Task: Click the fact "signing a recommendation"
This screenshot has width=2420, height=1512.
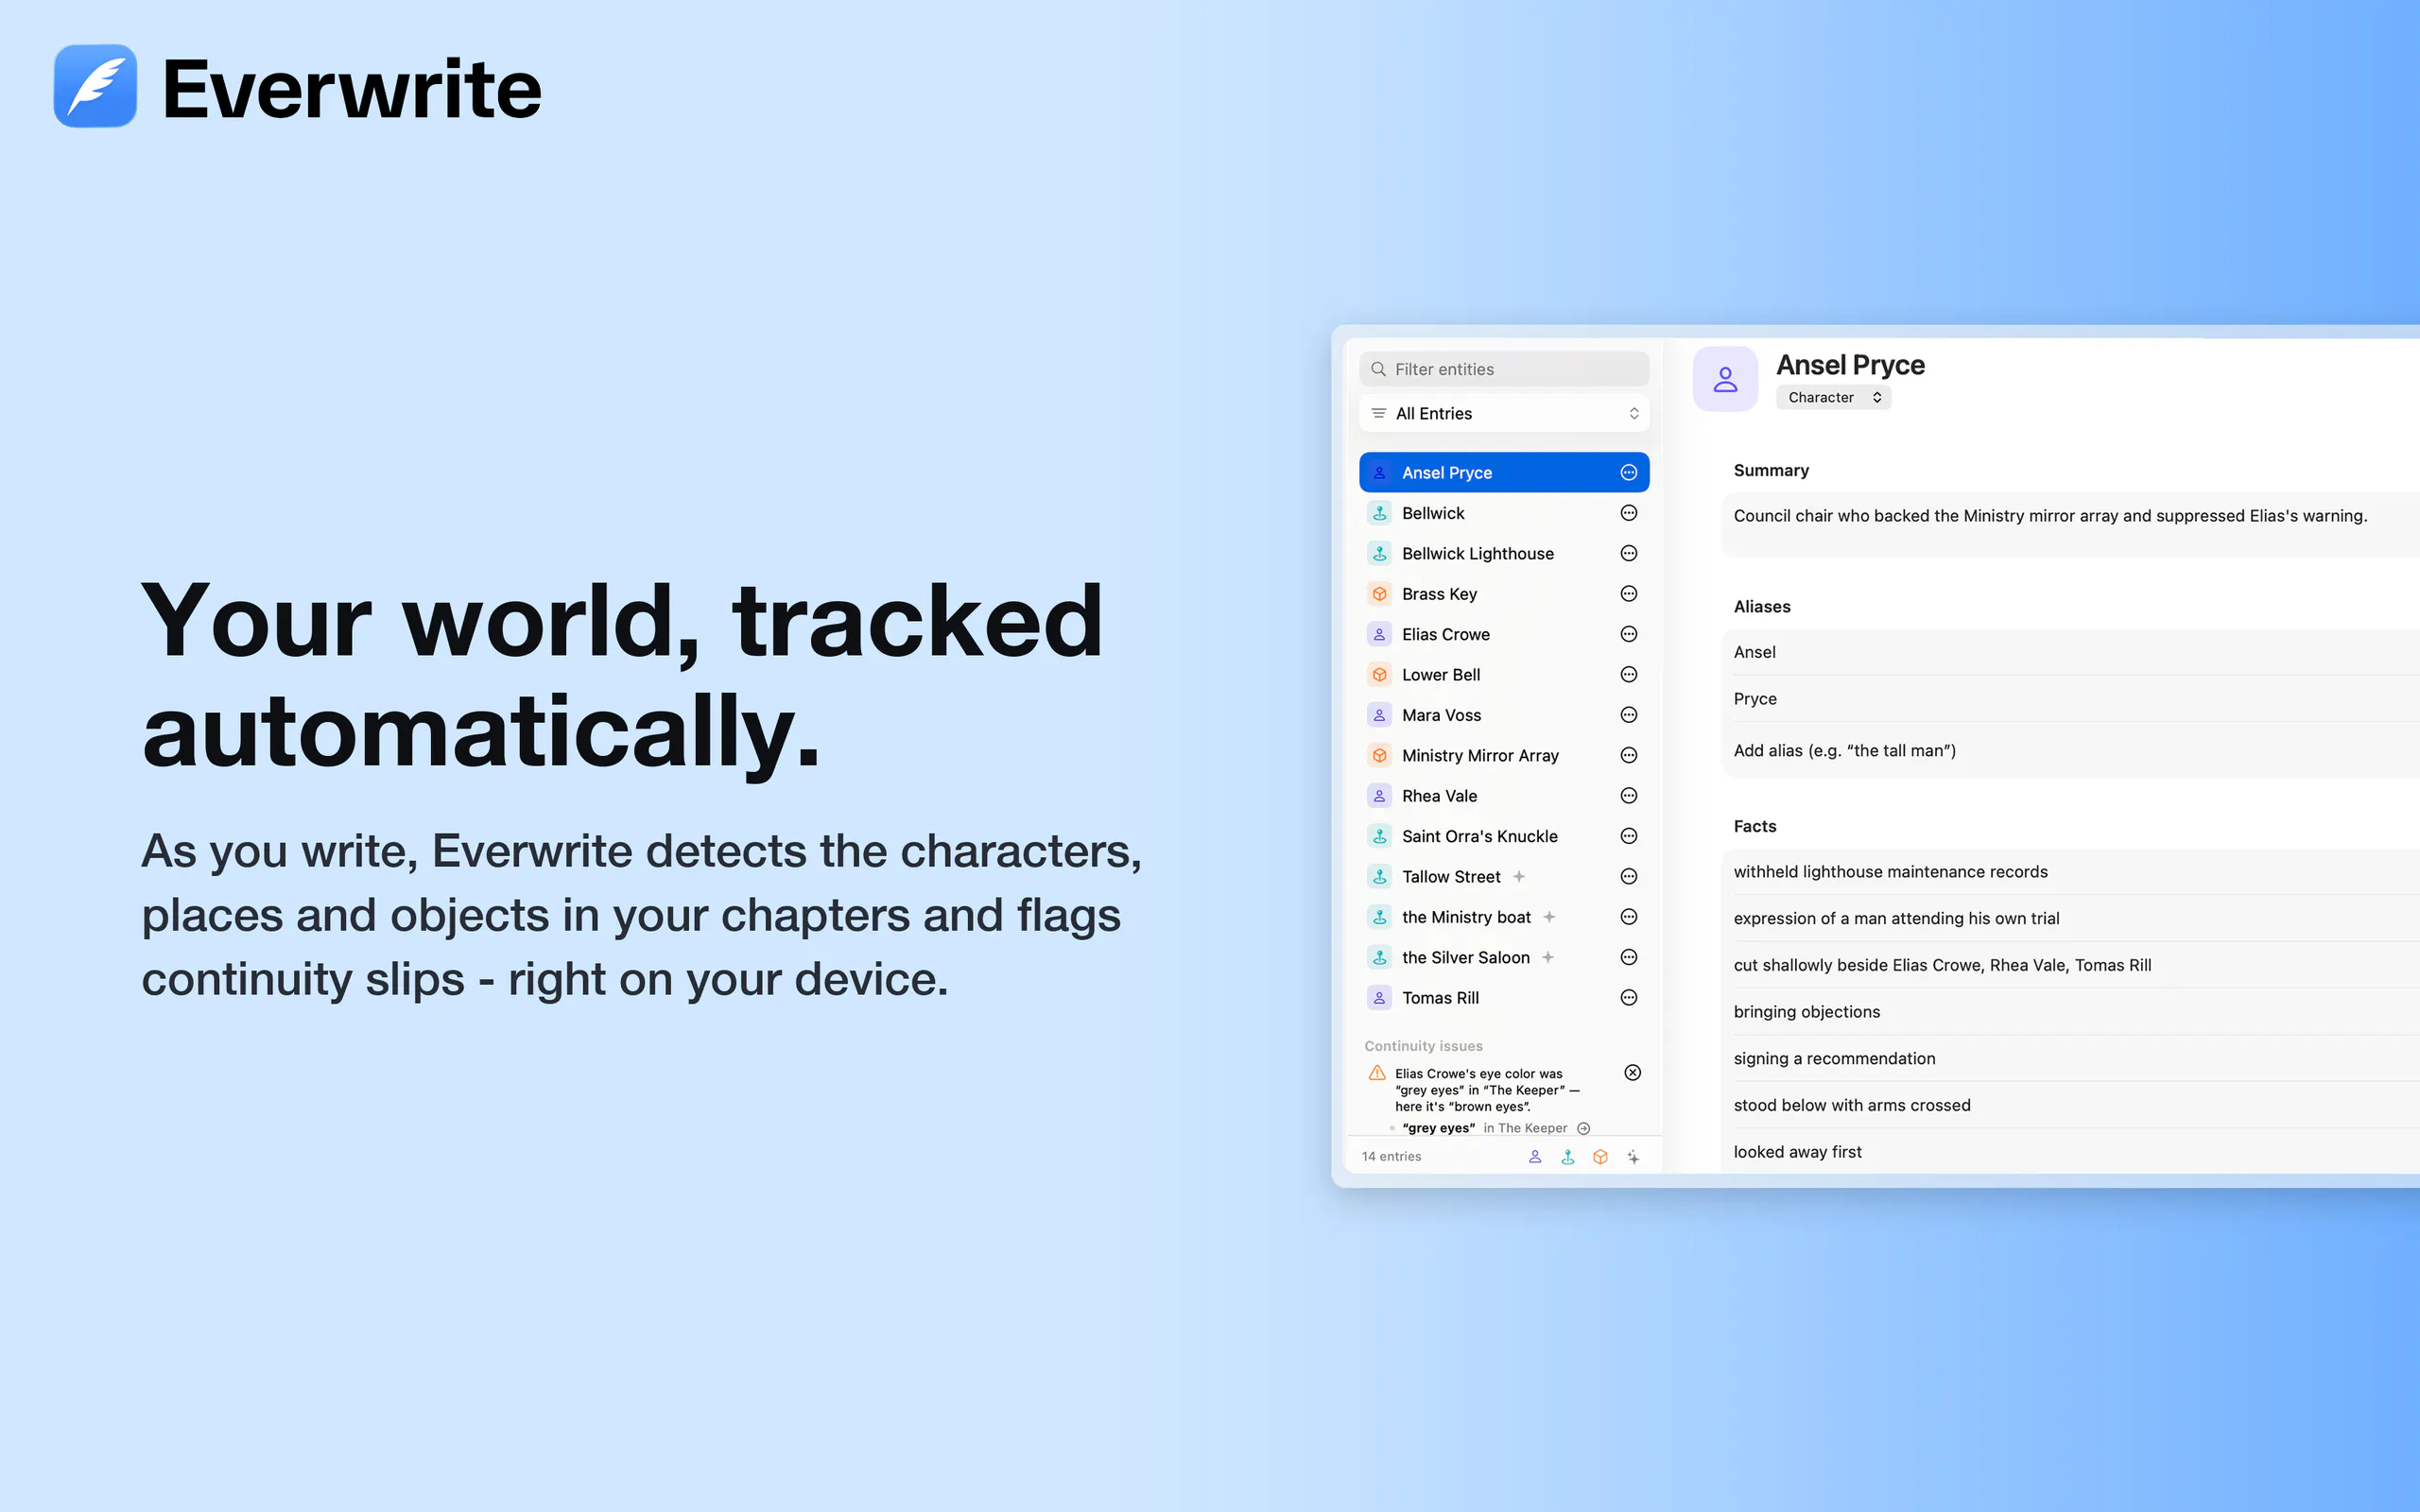Action: point(2071,1059)
